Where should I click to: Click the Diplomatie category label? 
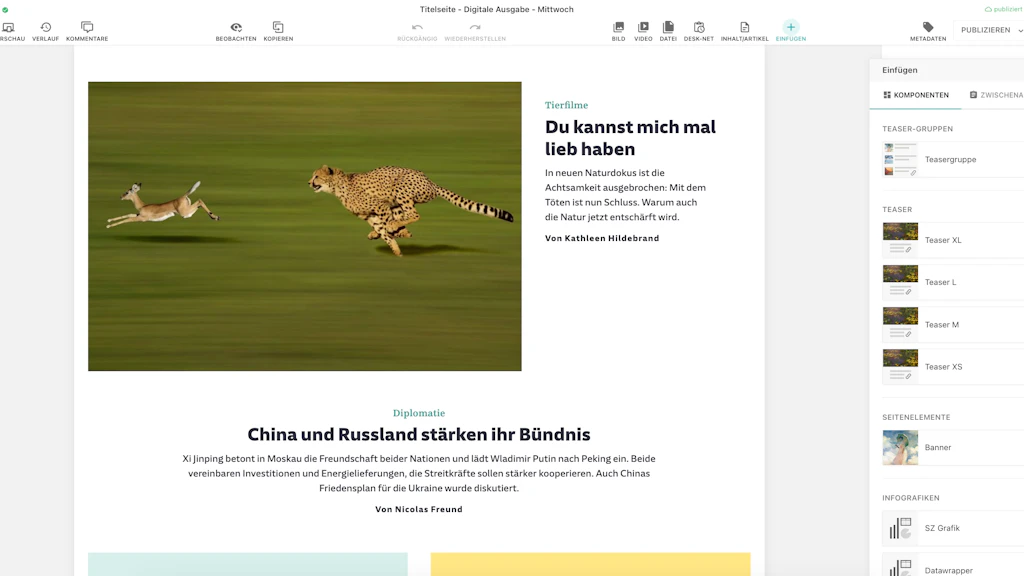point(419,413)
